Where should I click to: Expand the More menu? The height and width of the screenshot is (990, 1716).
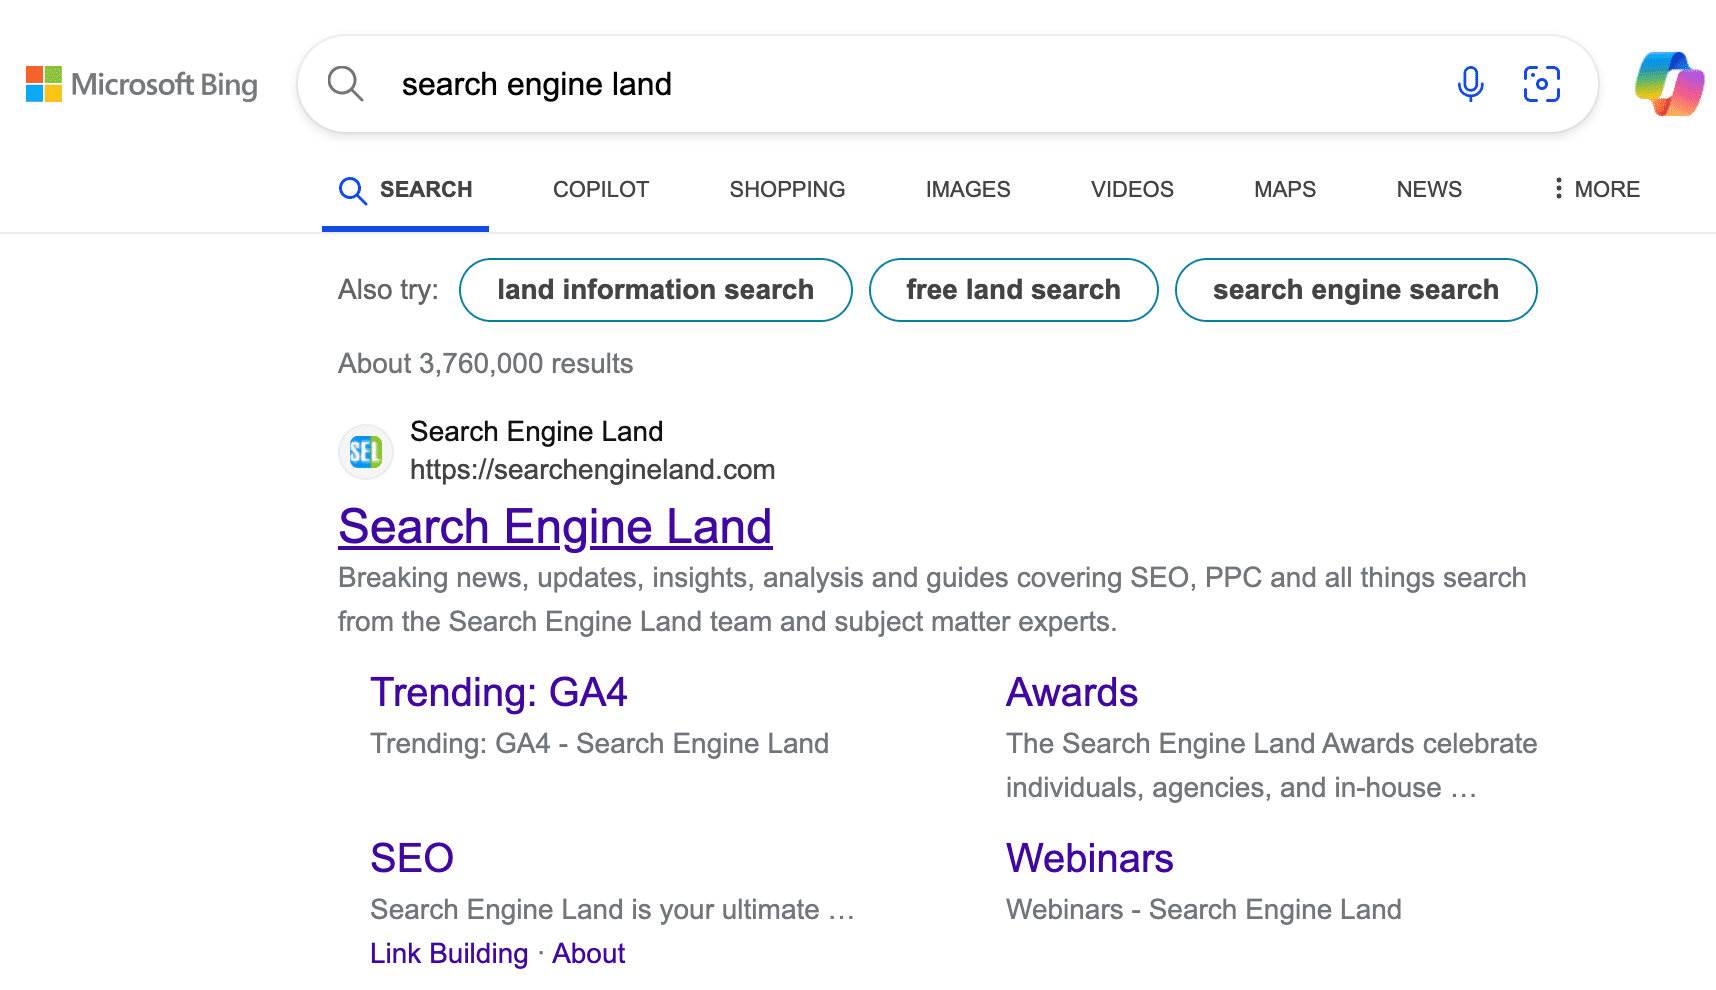(1596, 189)
